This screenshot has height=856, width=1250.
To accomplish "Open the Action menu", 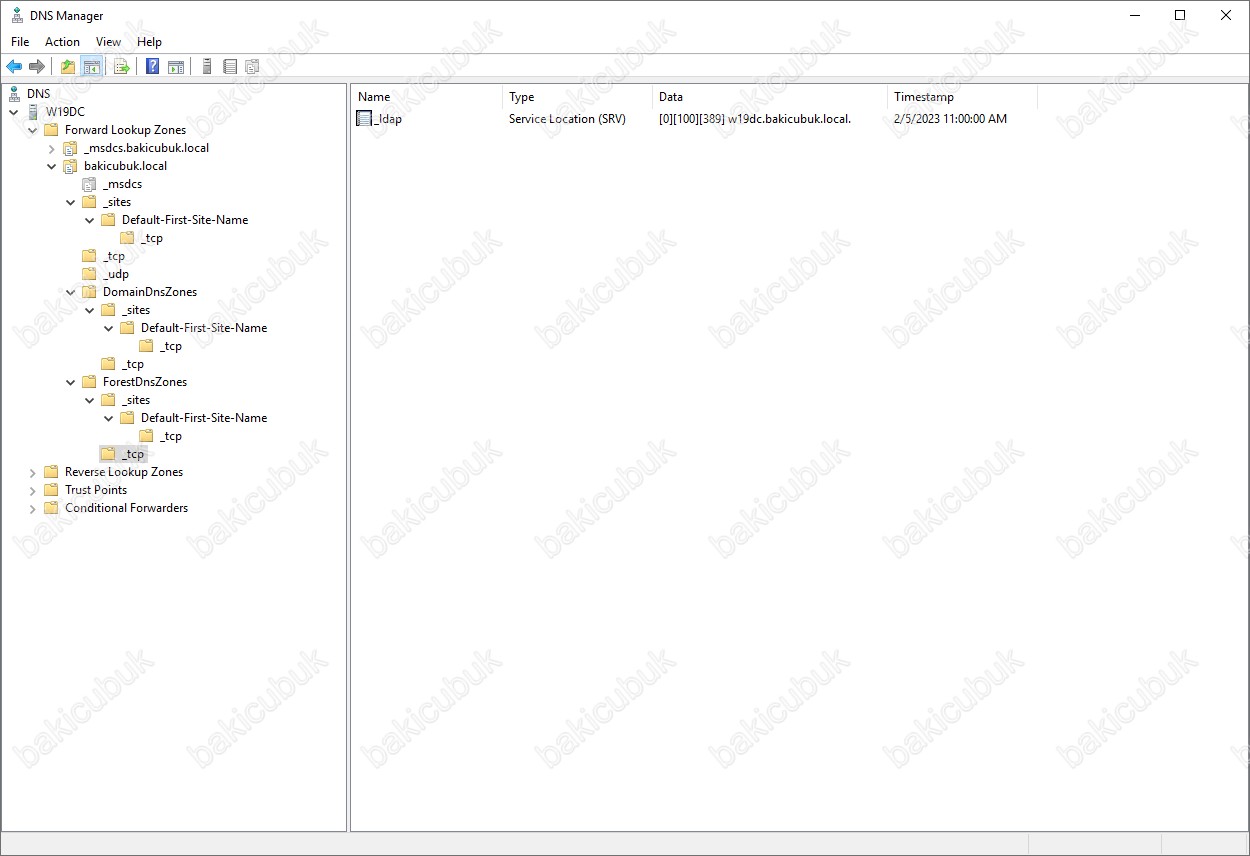I will 62,42.
